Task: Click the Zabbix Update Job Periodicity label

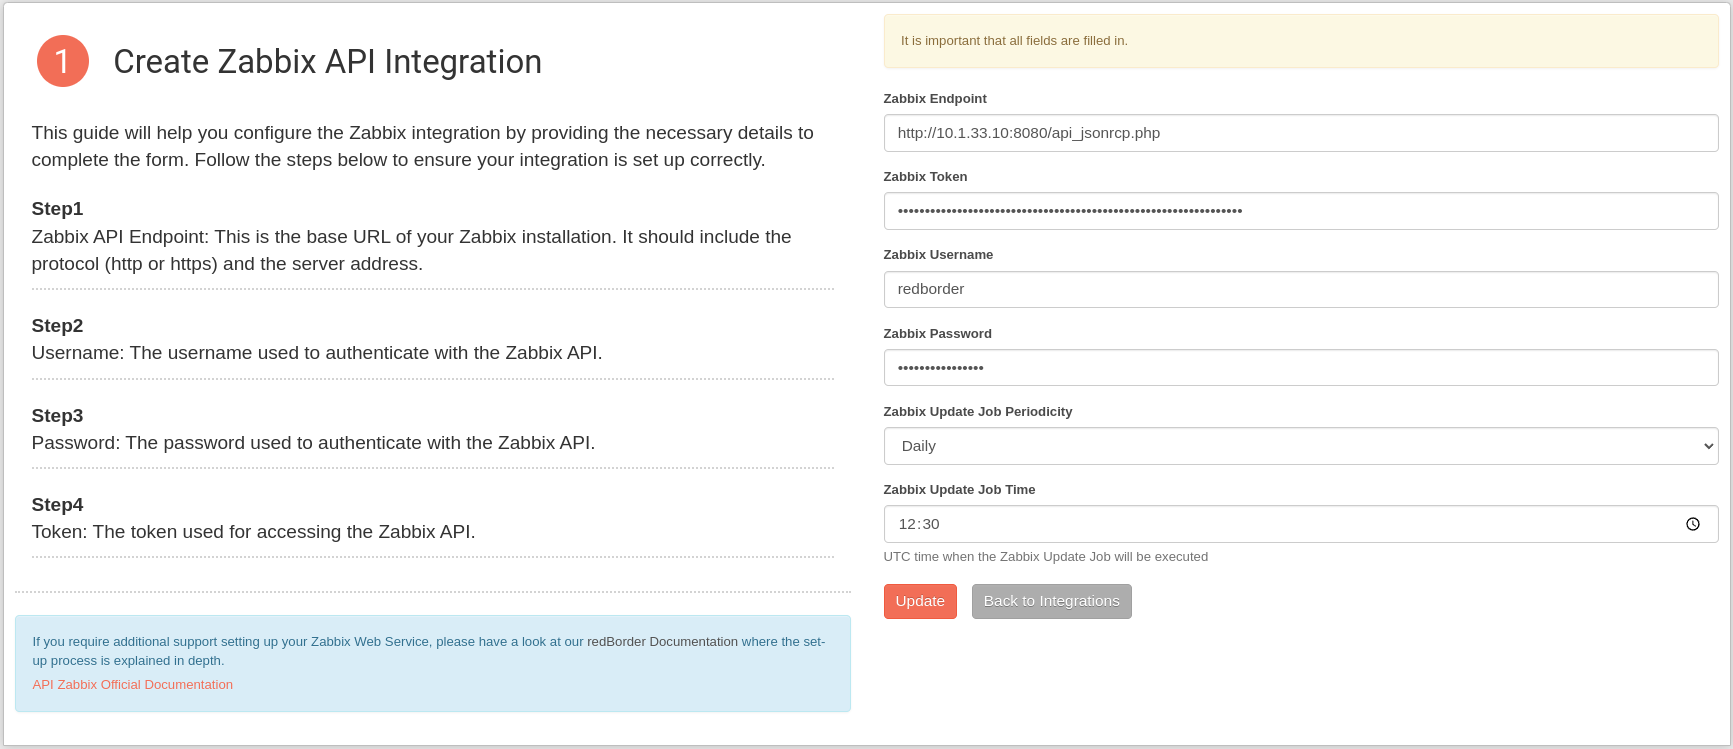Action: coord(977,412)
